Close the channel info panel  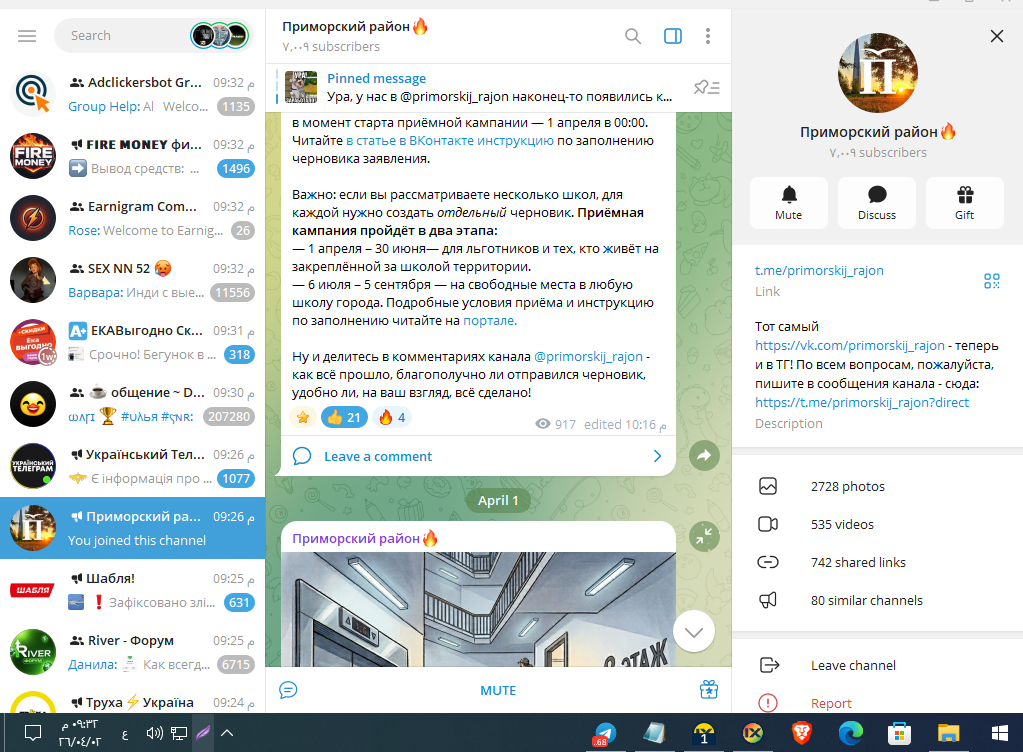point(997,37)
